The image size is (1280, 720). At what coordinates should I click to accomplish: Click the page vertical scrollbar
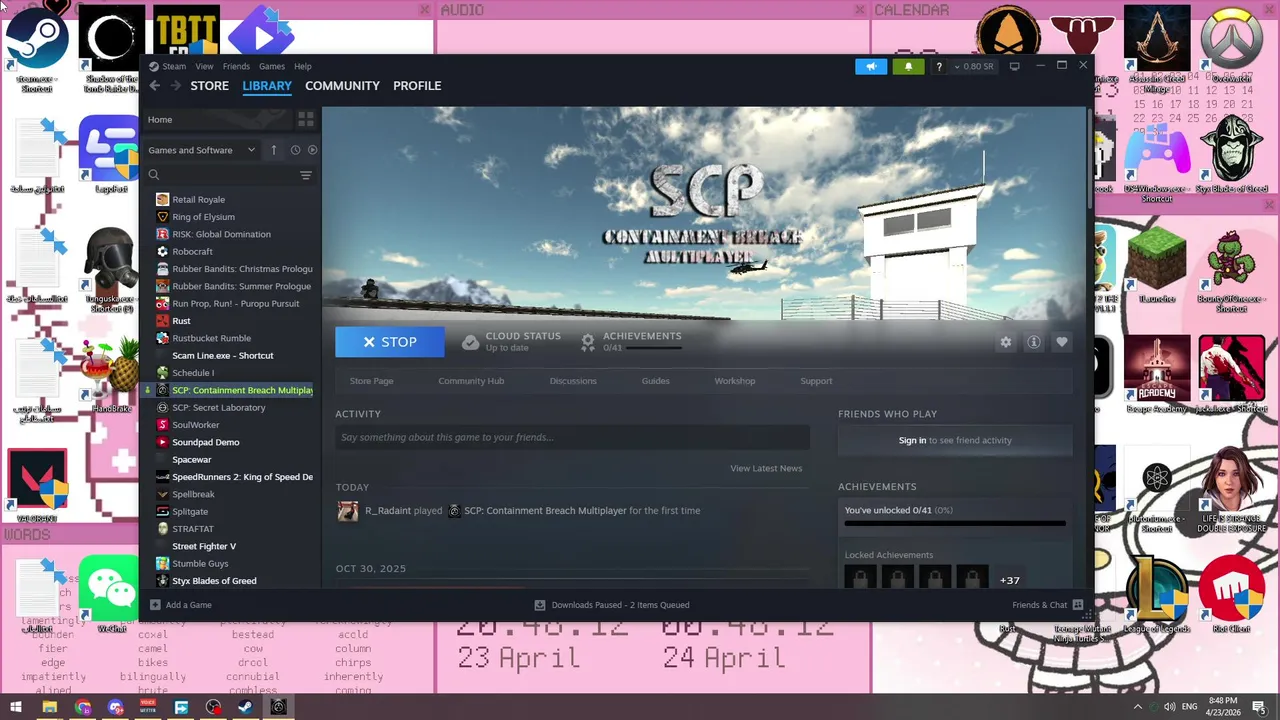[1088, 158]
